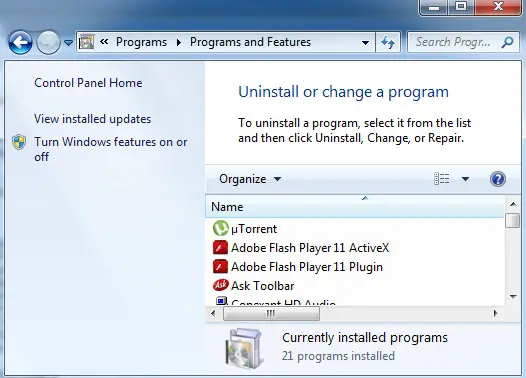Click Adobe Flash Player 11 Plugin icon
This screenshot has width=526, height=378.
pyautogui.click(x=220, y=267)
